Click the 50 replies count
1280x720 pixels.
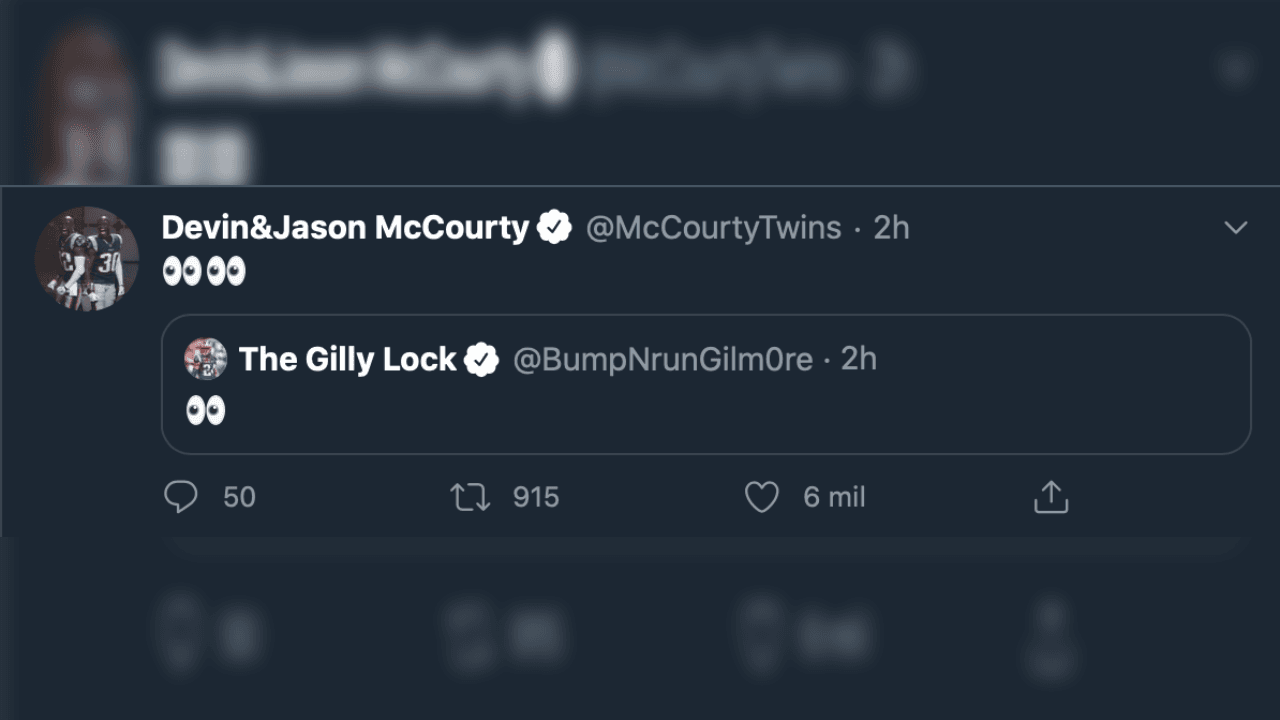pyautogui.click(x=239, y=497)
